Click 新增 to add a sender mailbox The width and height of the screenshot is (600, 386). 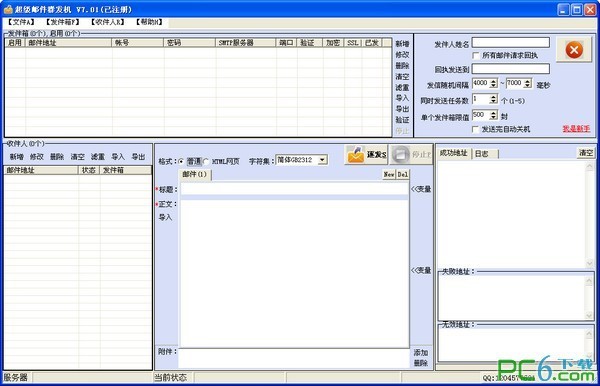[x=402, y=44]
